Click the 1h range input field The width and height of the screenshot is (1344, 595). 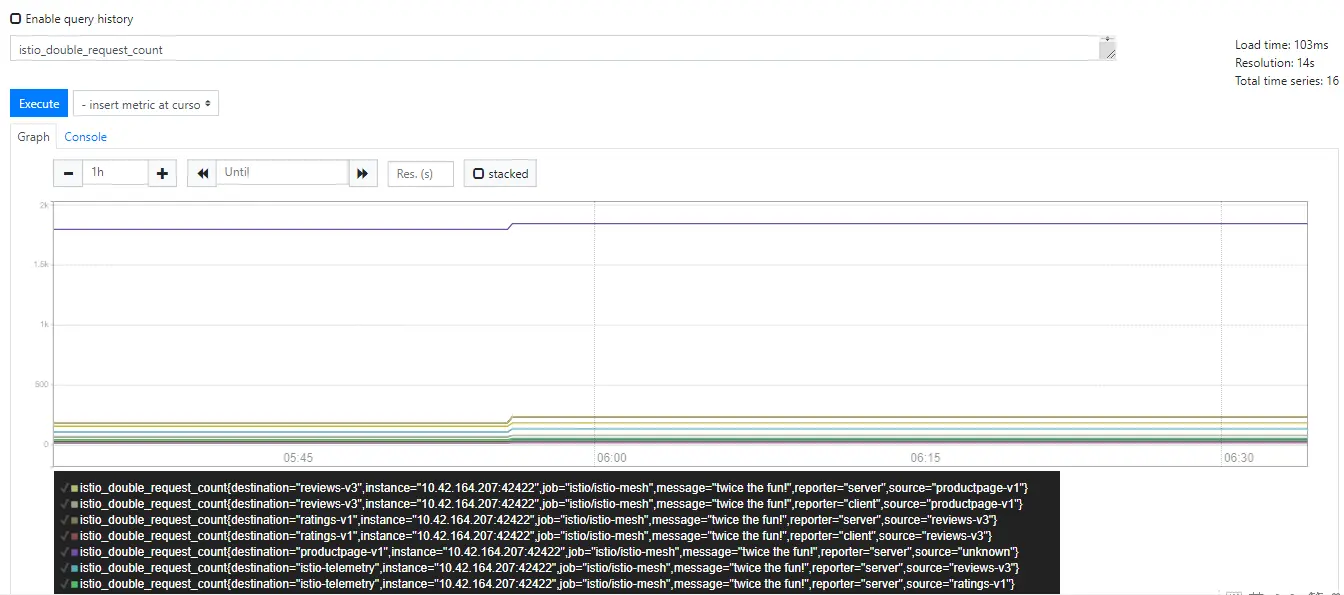coord(115,172)
